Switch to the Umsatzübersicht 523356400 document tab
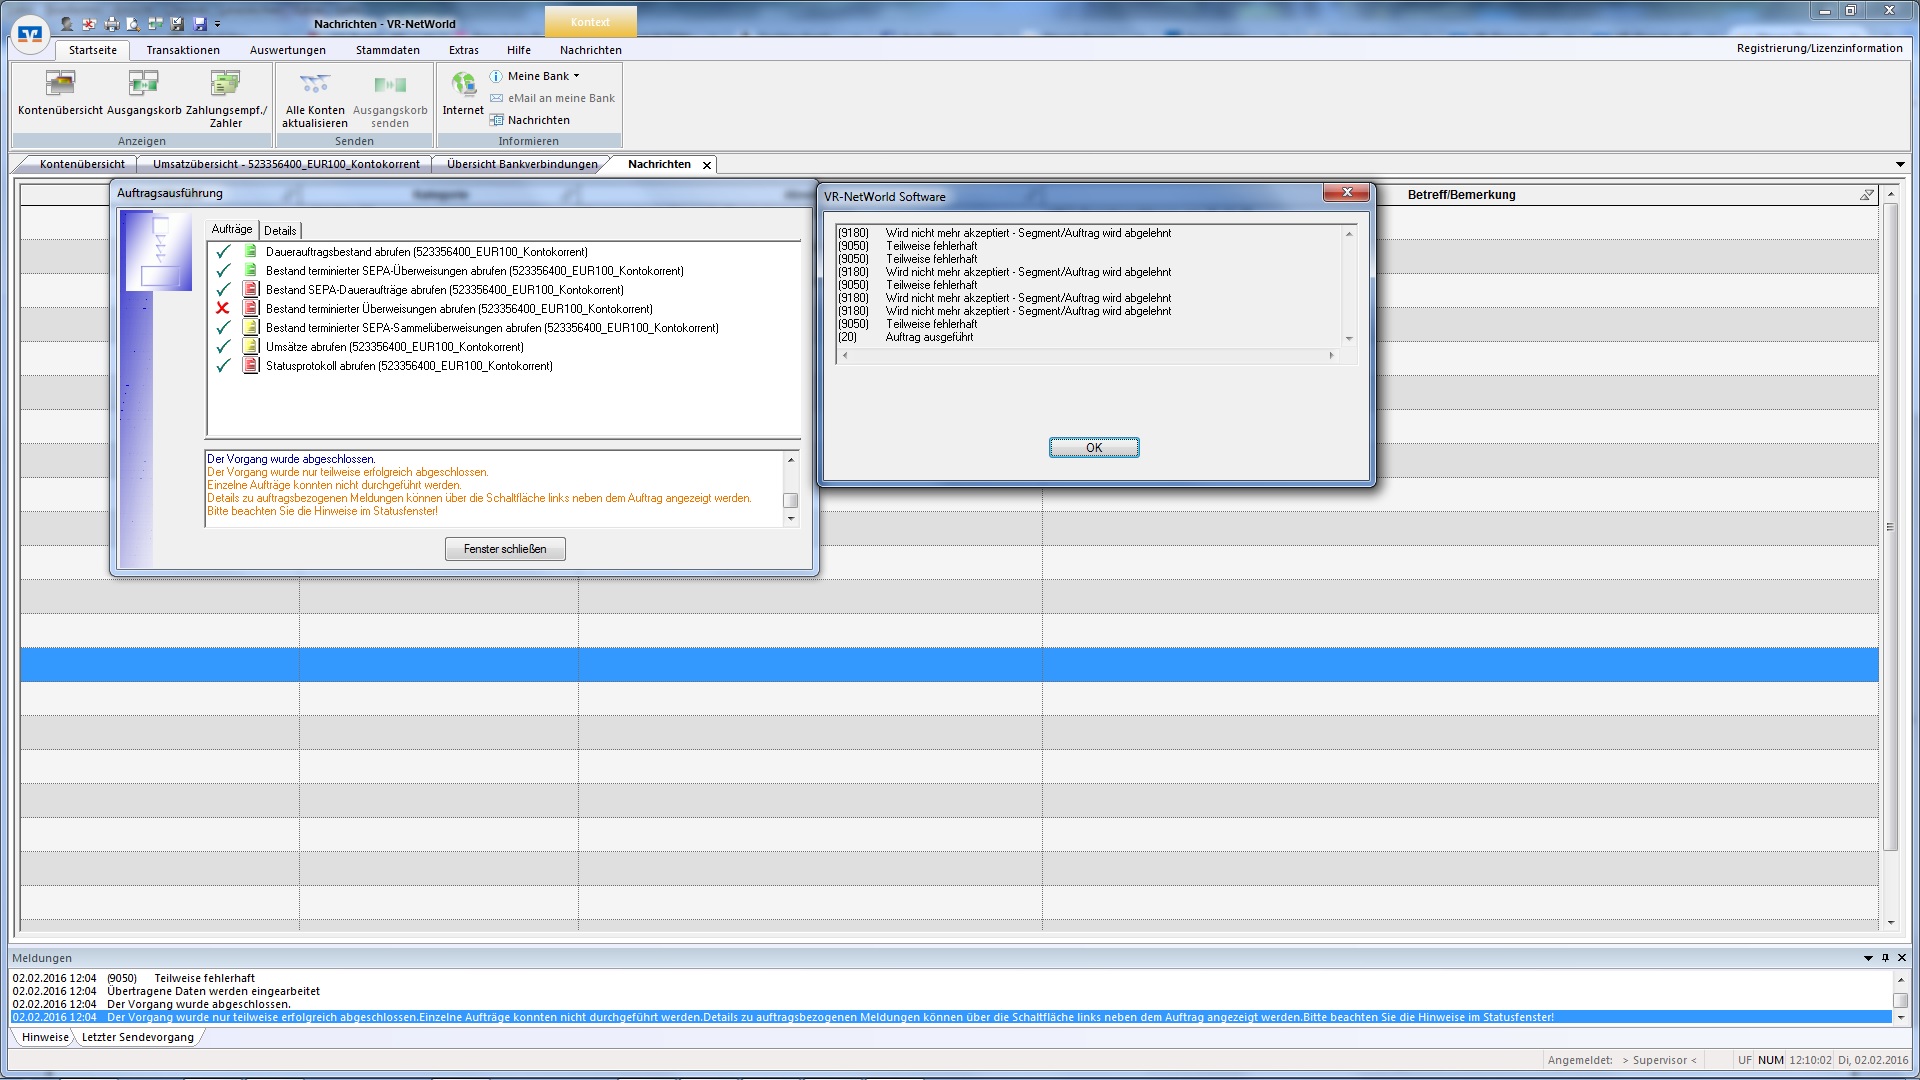The height and width of the screenshot is (1080, 1920). (x=286, y=164)
